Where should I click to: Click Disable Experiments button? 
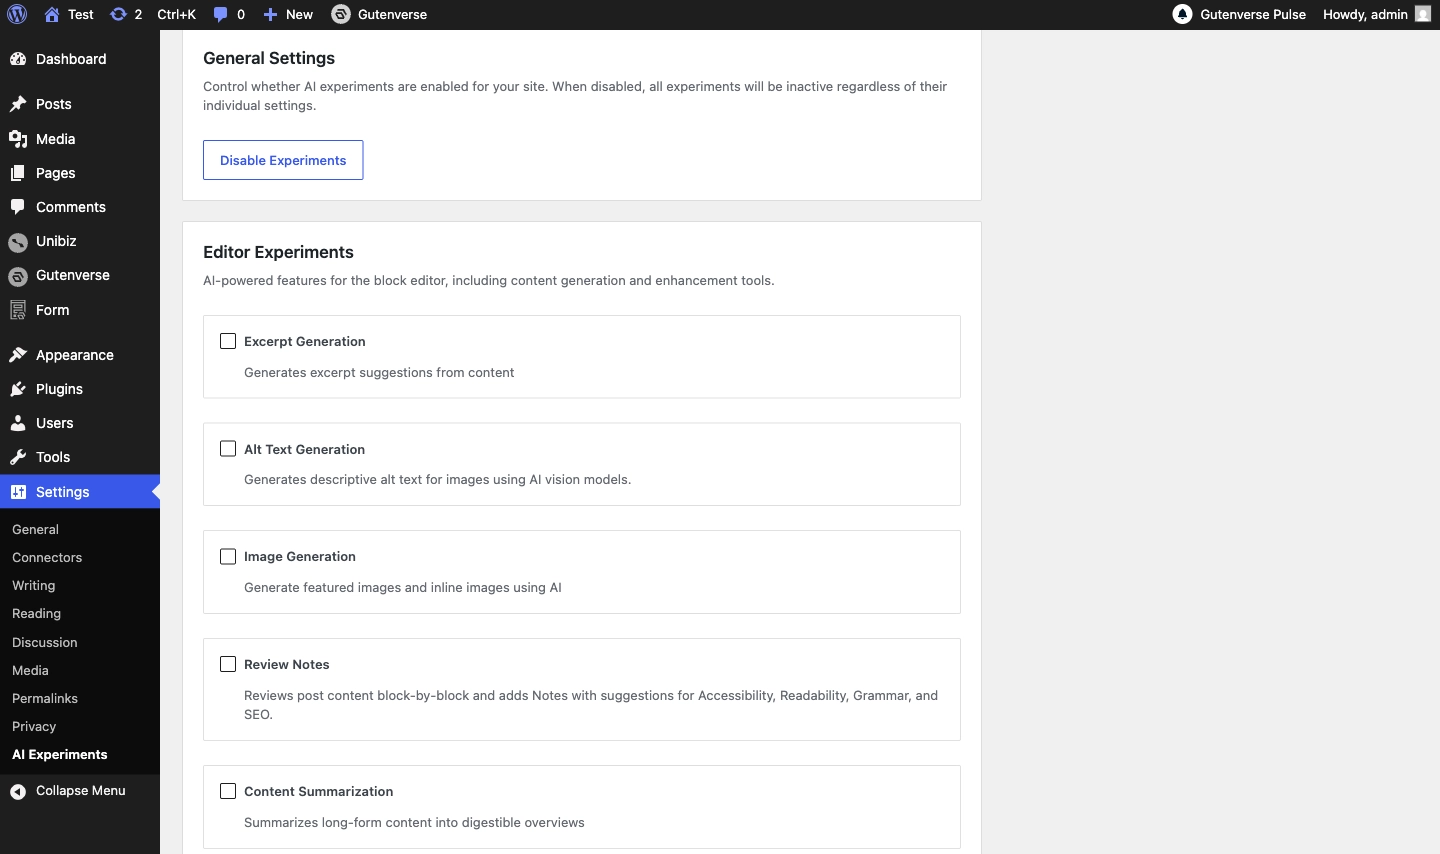click(x=283, y=160)
